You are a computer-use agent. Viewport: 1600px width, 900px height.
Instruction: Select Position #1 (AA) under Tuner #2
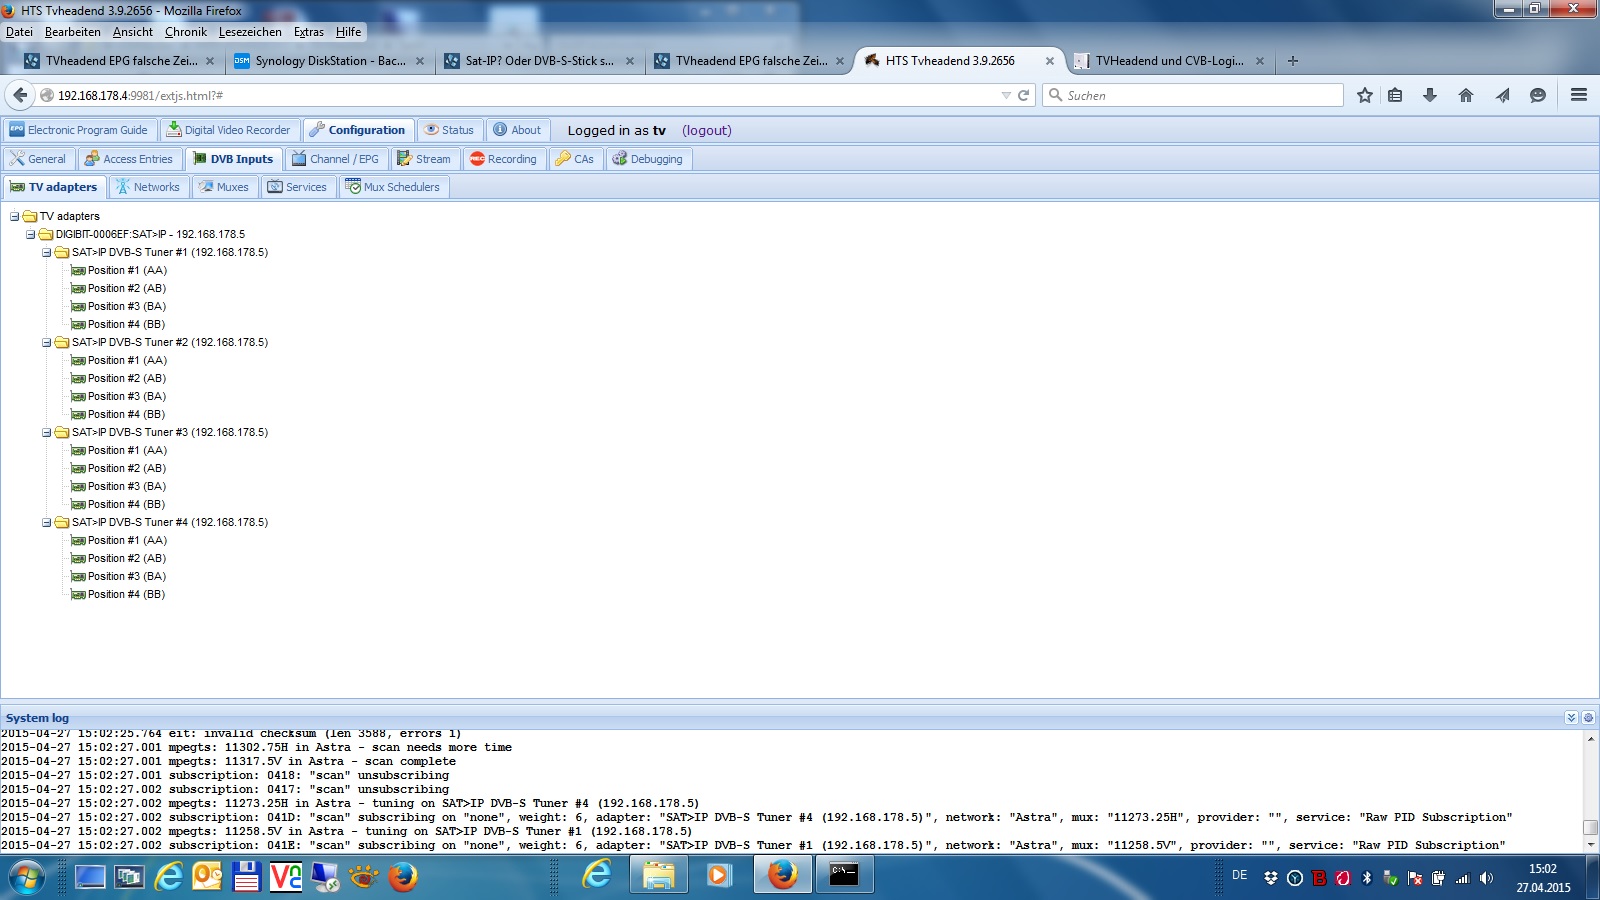pos(127,360)
